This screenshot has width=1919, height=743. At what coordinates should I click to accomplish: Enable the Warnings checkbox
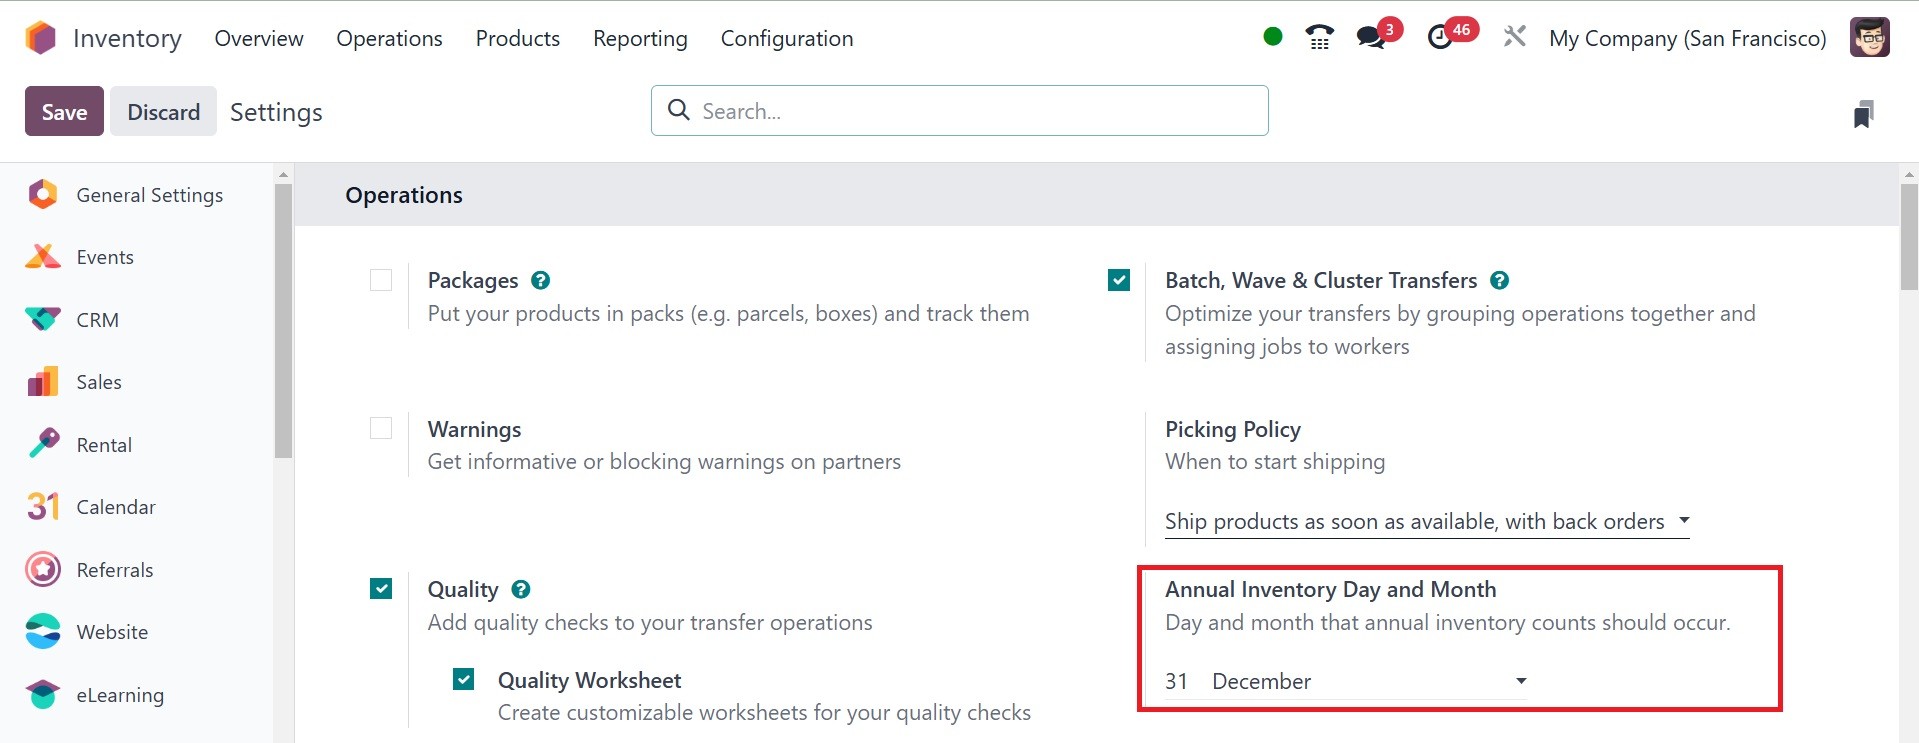381,429
